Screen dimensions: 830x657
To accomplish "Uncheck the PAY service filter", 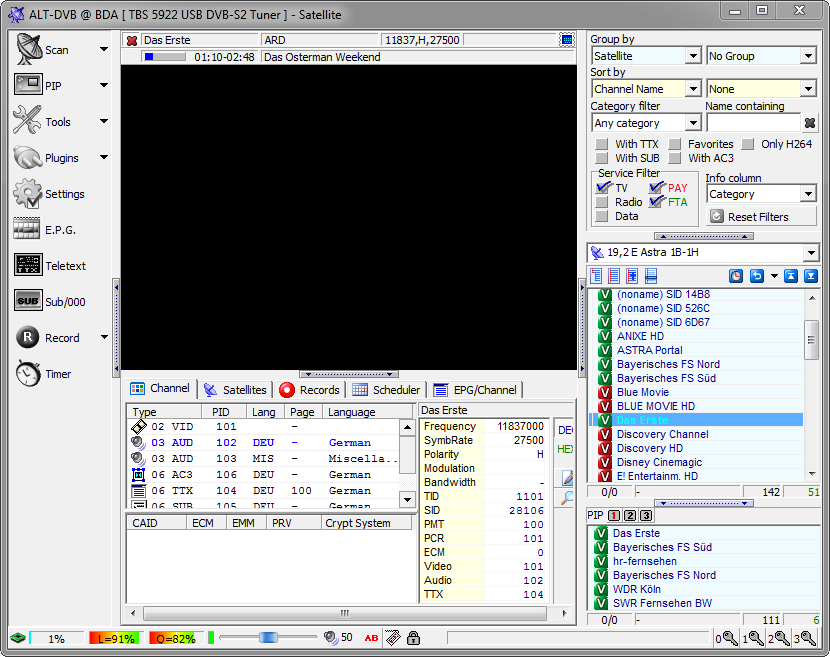I will pos(656,187).
